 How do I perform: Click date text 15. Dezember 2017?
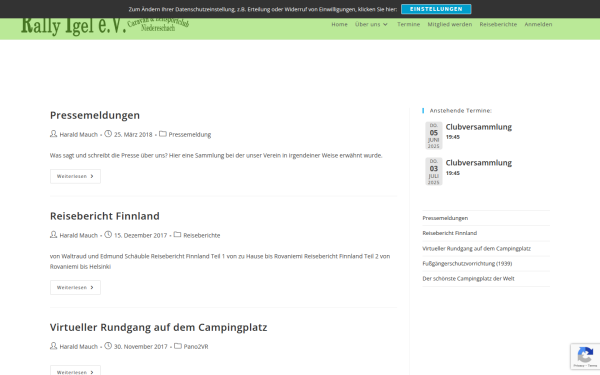point(140,235)
